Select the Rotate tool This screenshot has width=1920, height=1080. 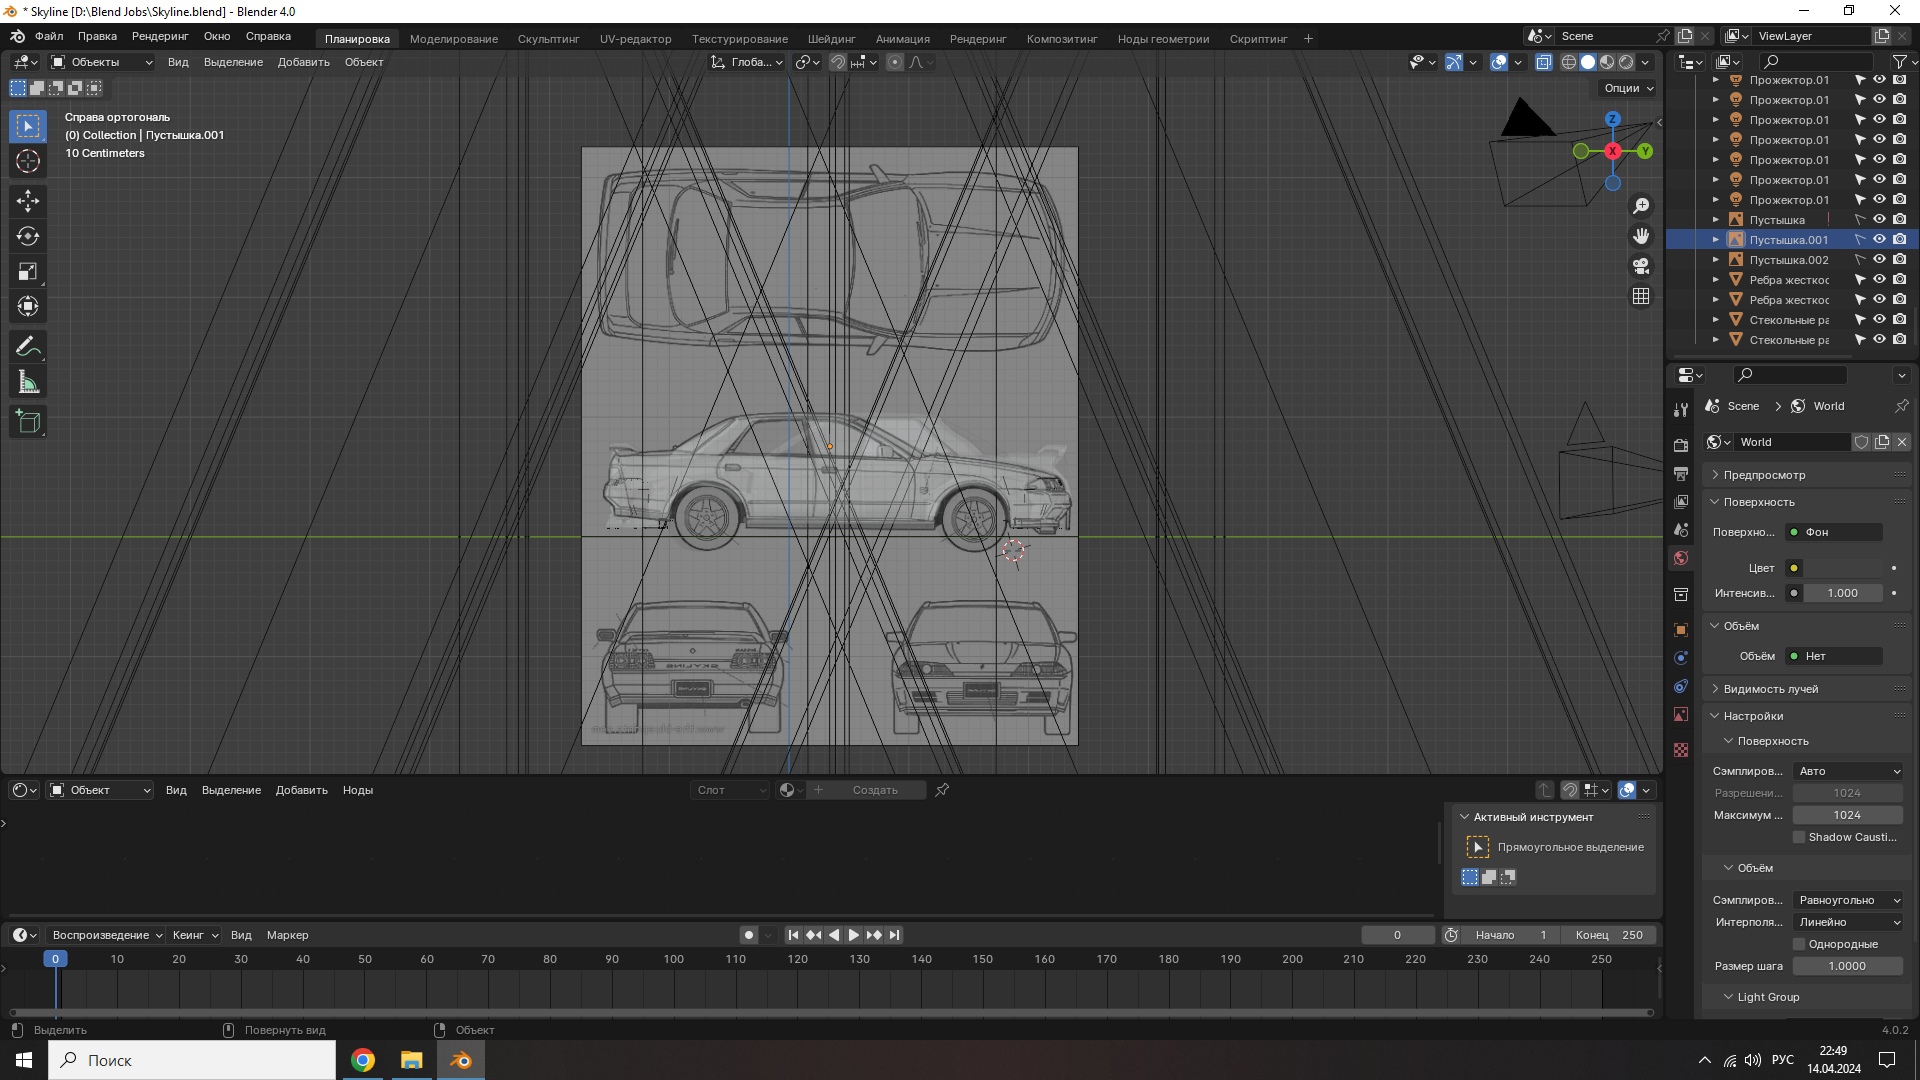click(28, 237)
